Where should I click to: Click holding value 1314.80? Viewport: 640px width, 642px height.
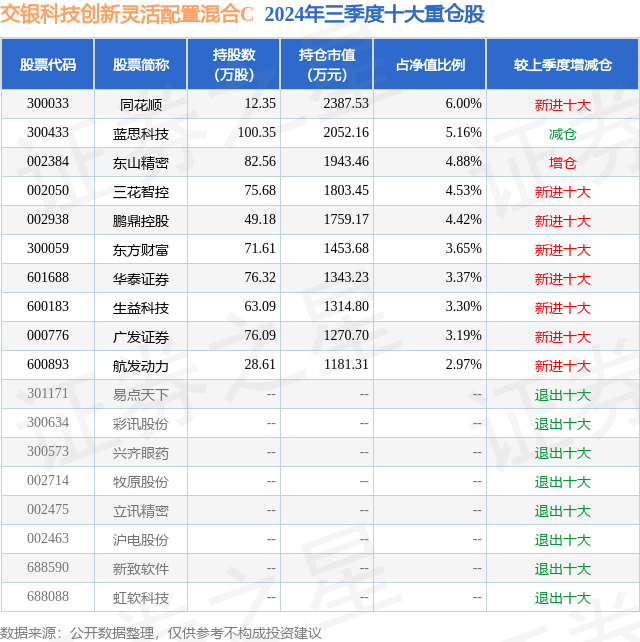346,307
